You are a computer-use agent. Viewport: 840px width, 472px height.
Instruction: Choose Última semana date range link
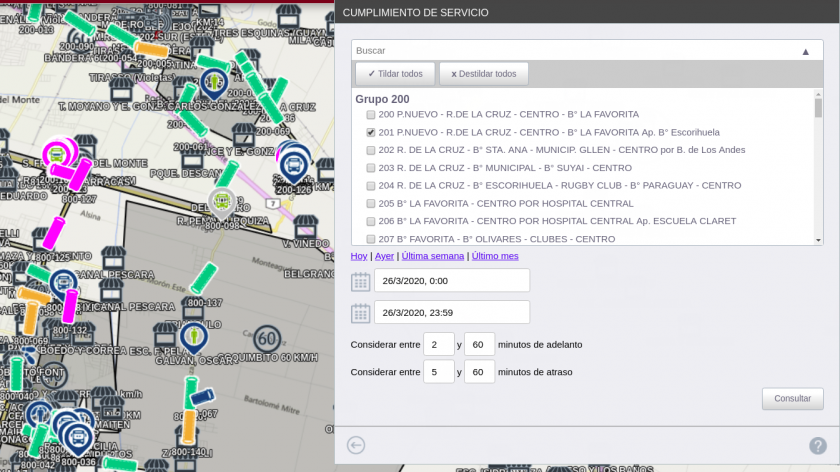[433, 256]
